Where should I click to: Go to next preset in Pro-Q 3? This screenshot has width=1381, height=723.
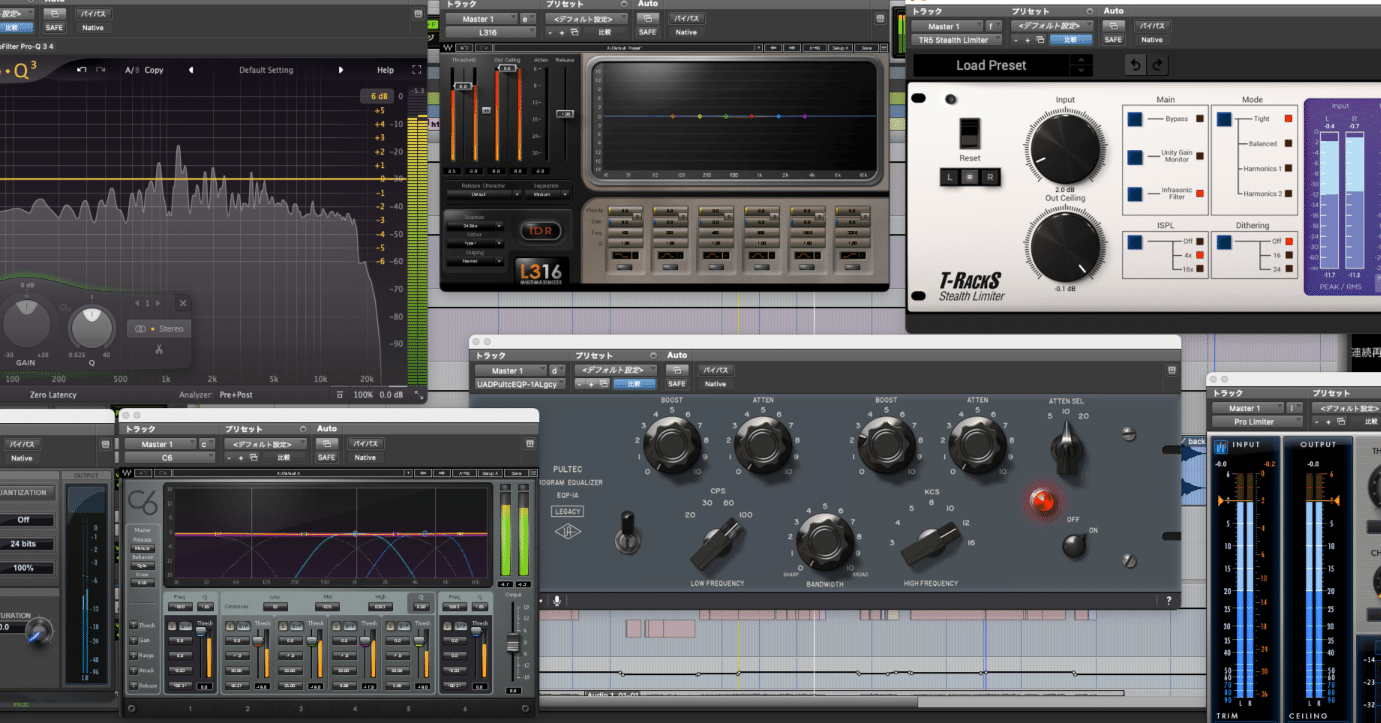tap(341, 70)
